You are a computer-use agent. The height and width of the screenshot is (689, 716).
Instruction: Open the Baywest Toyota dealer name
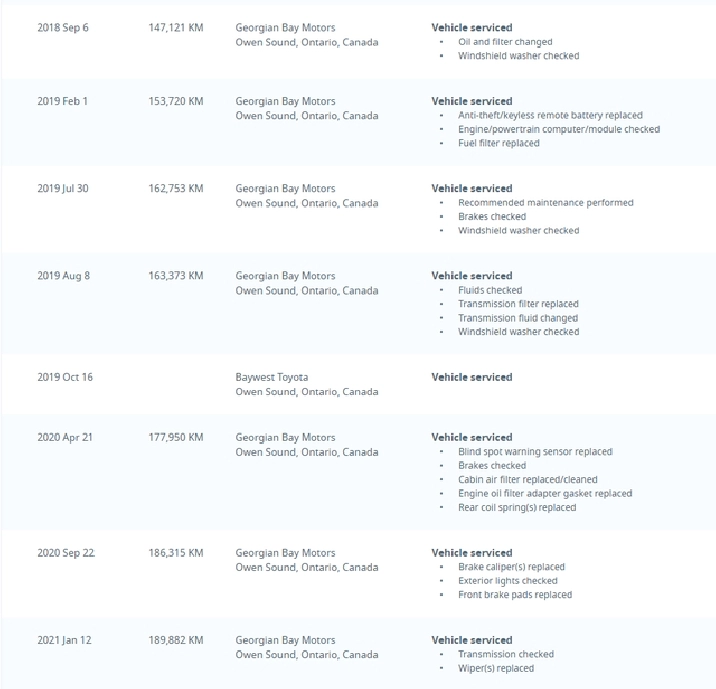coord(272,377)
